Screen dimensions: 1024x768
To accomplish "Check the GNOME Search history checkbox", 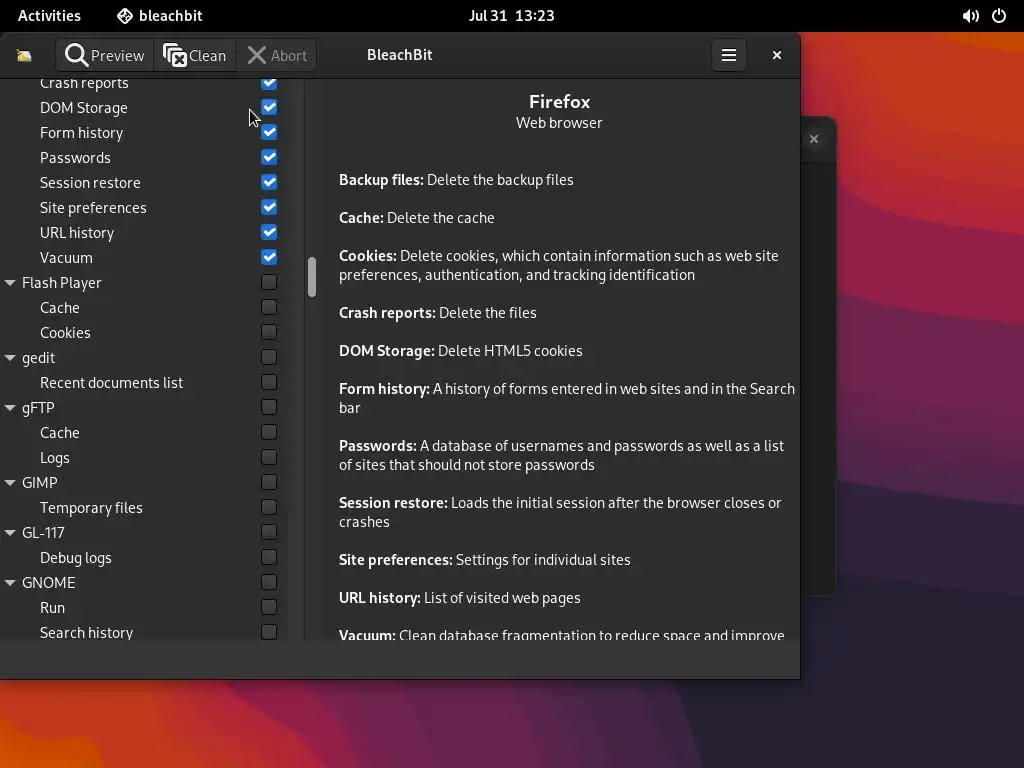I will coord(269,632).
